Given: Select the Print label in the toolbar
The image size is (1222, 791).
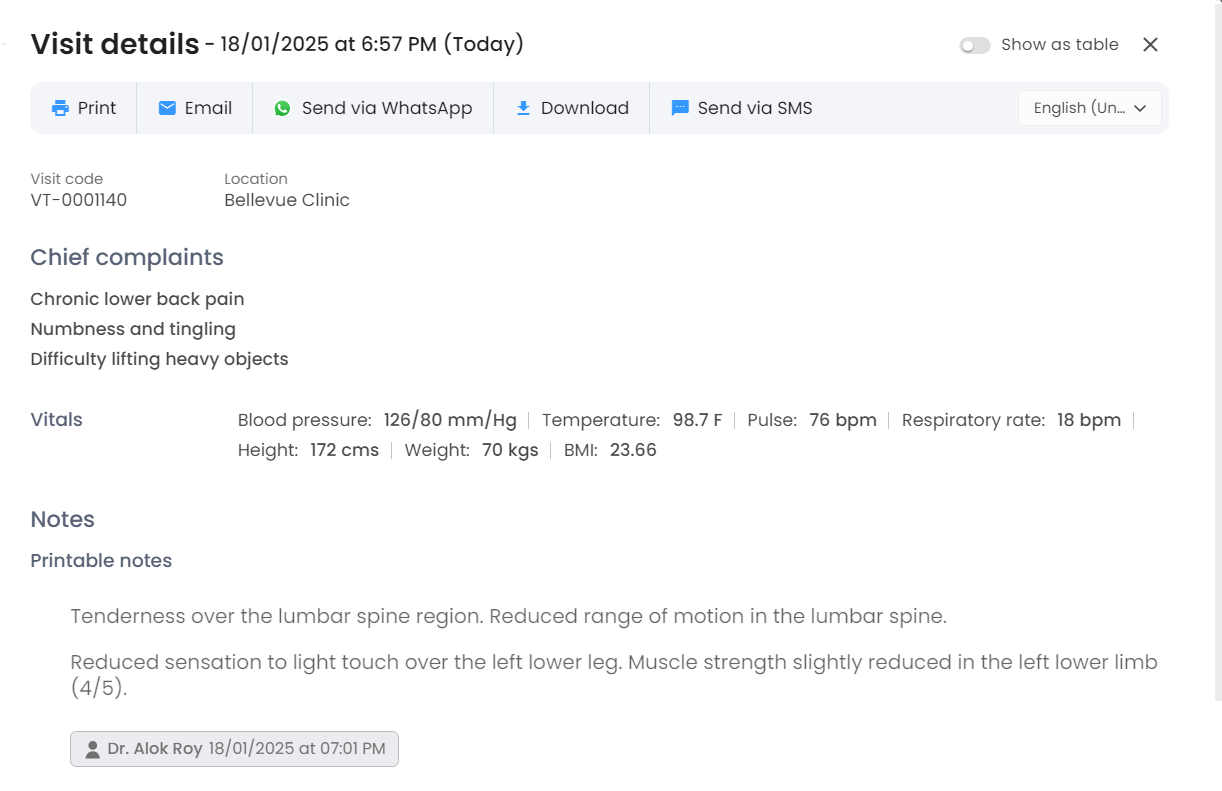Looking at the screenshot, I should (x=97, y=108).
